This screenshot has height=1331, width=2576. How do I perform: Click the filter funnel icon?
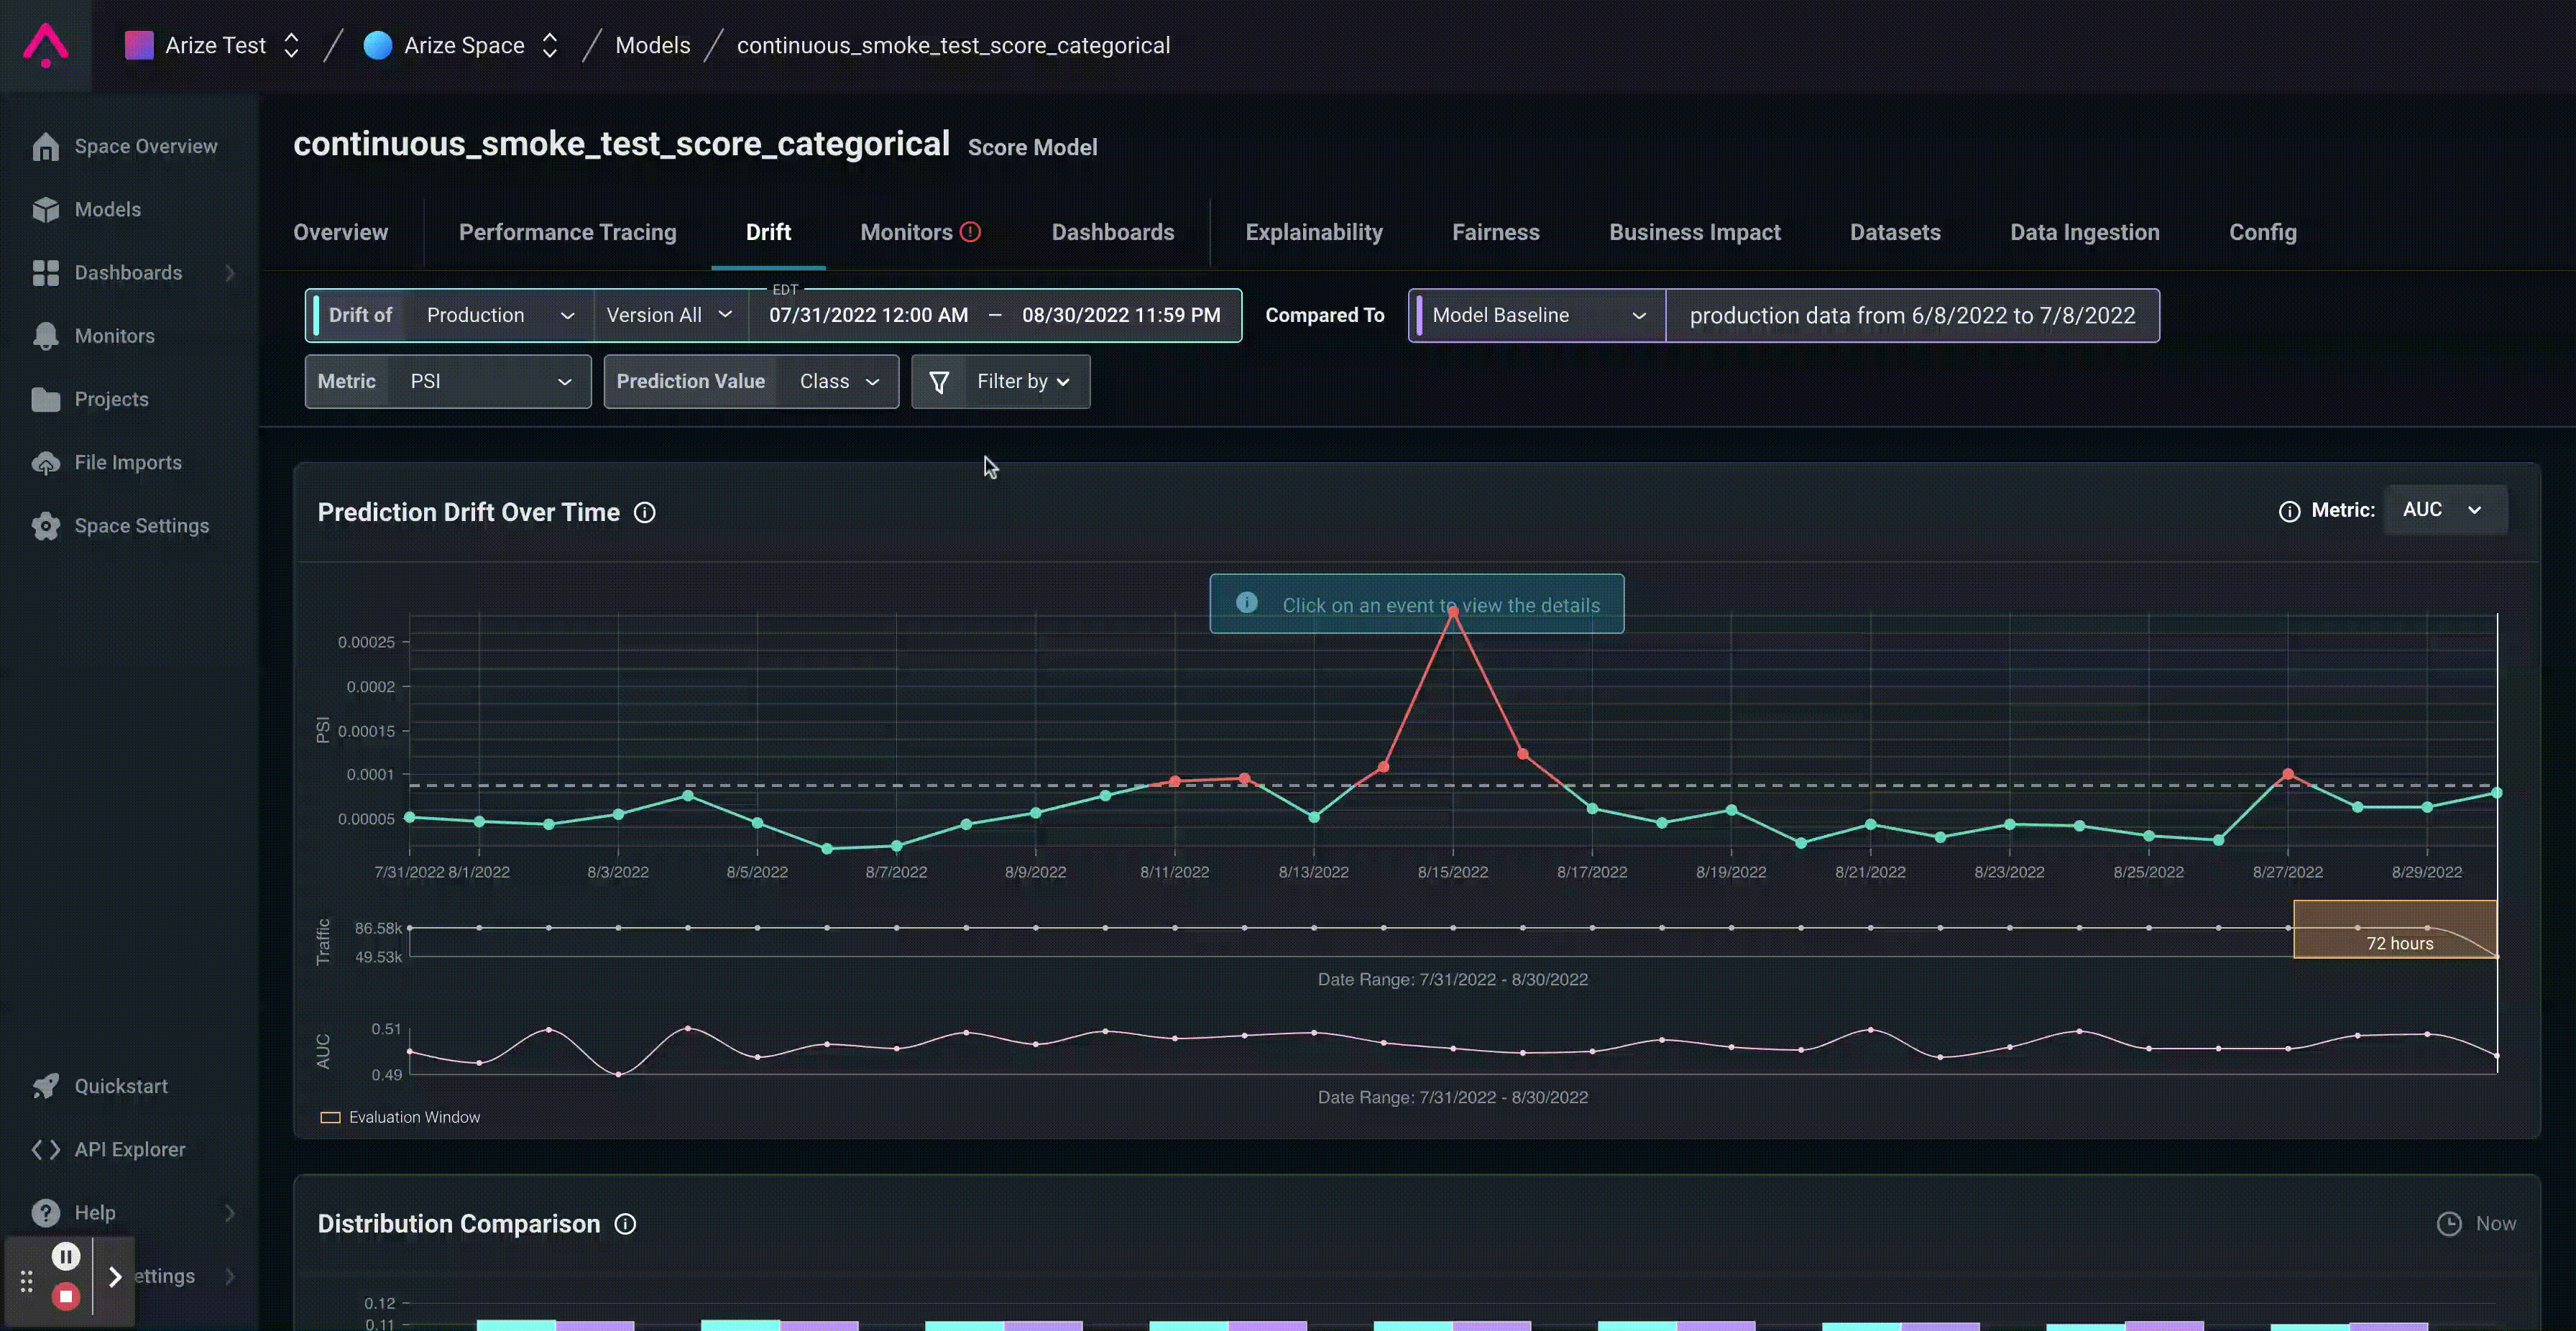tap(939, 381)
